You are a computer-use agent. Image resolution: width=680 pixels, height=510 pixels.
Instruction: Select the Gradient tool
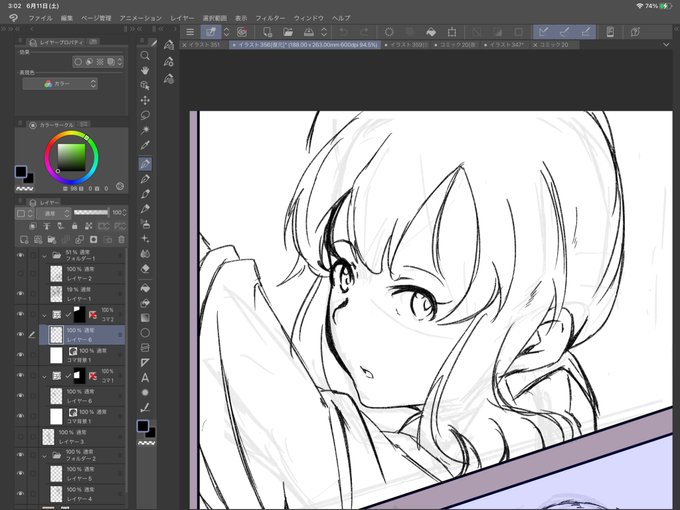tap(145, 318)
